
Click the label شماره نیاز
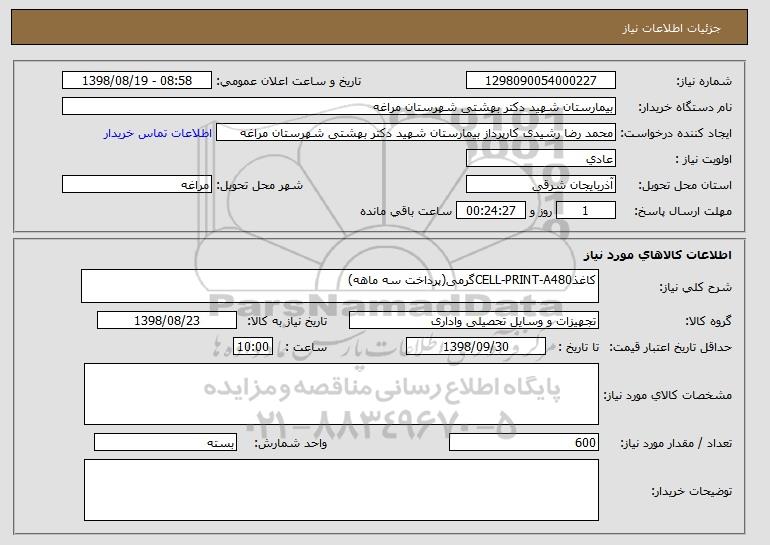pyautogui.click(x=704, y=81)
